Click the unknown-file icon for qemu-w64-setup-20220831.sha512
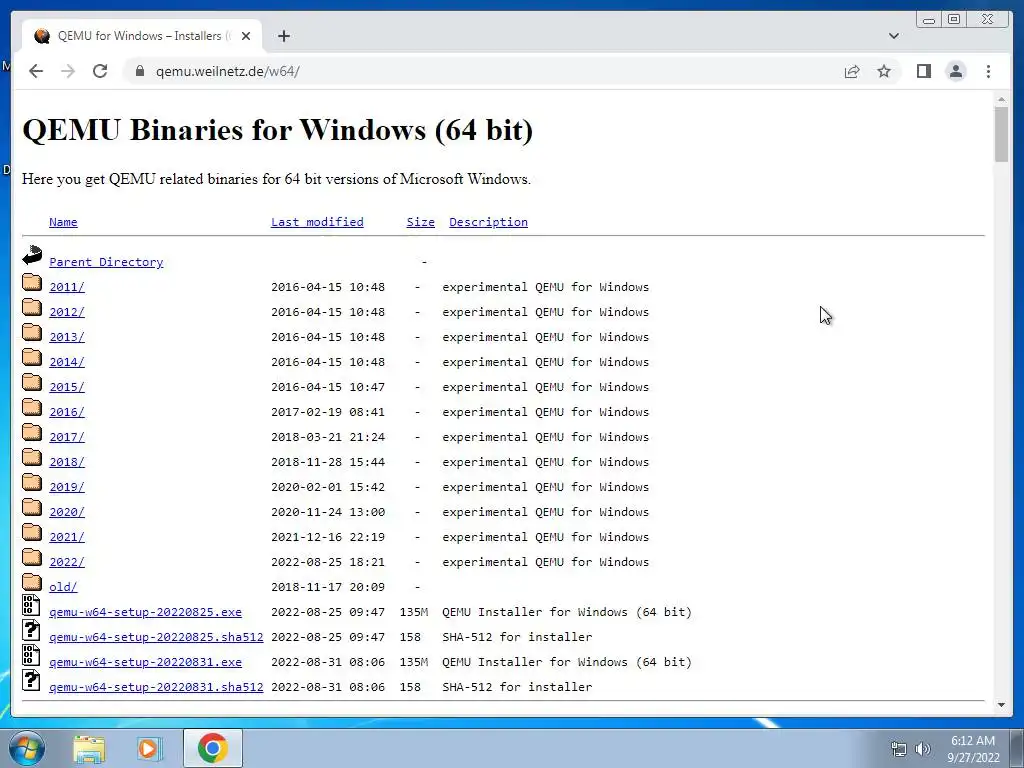This screenshot has width=1024, height=768. [x=31, y=680]
